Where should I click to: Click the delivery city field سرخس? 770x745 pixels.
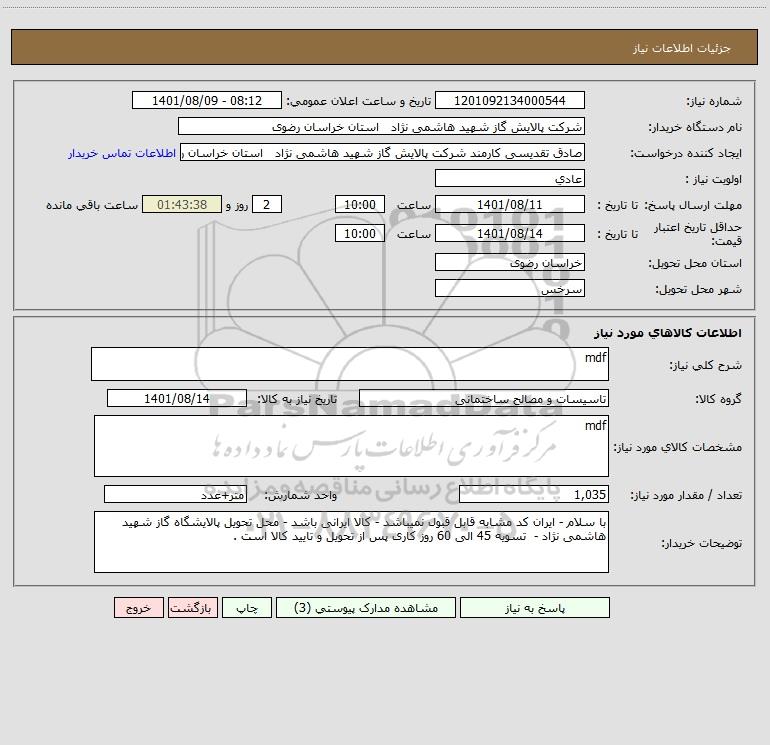pos(510,288)
